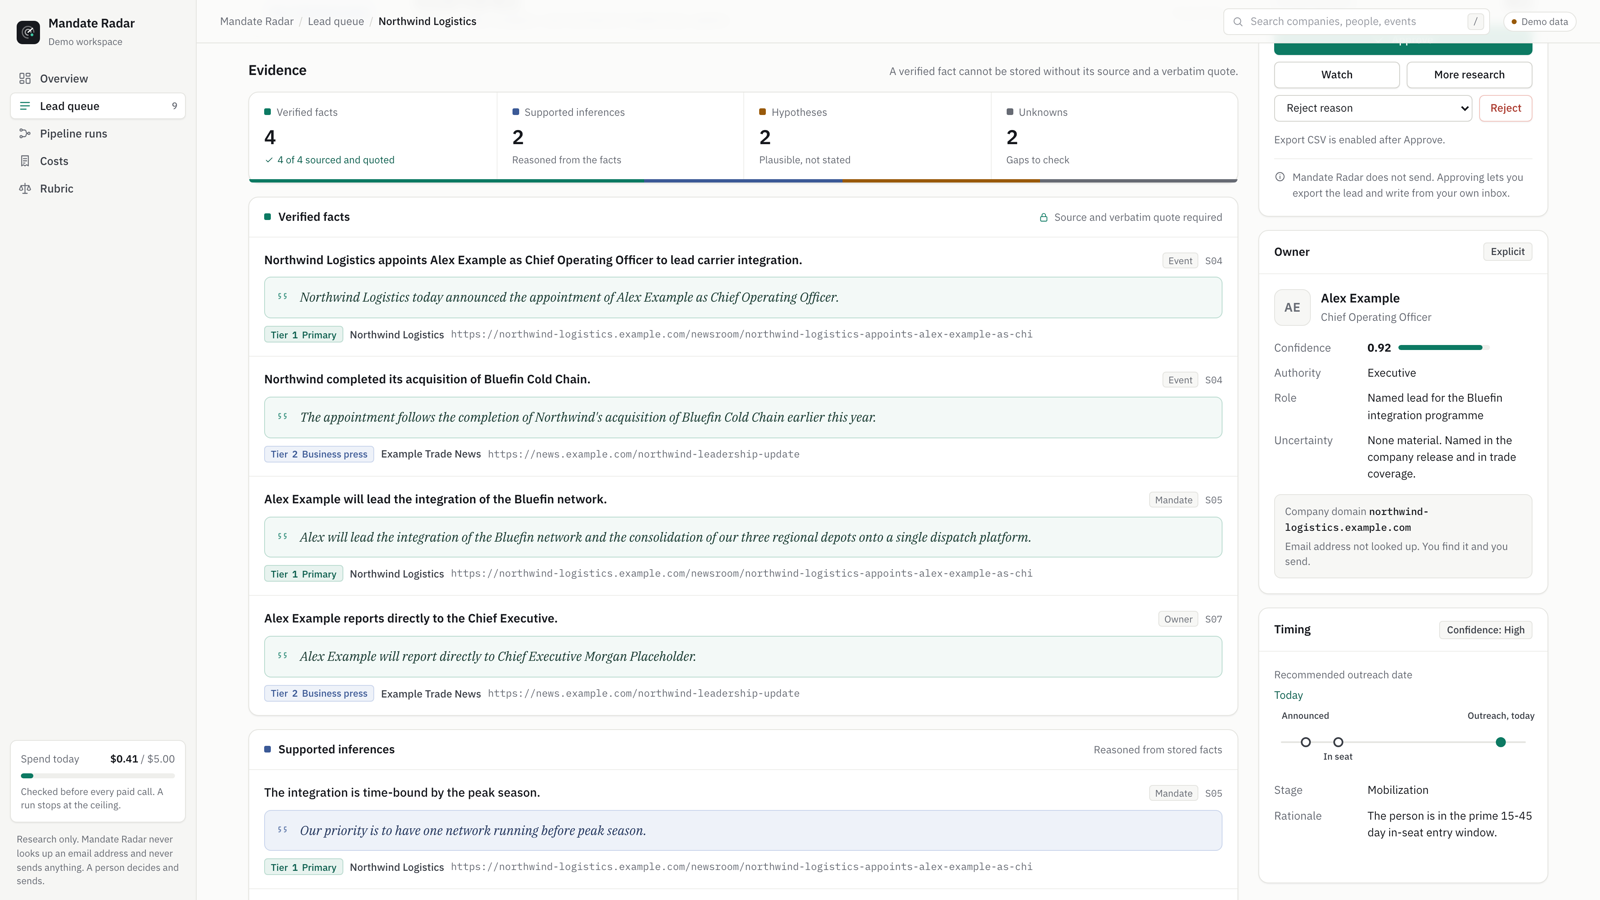Select the Verified facts summary card
The width and height of the screenshot is (1600, 900).
[x=373, y=136]
